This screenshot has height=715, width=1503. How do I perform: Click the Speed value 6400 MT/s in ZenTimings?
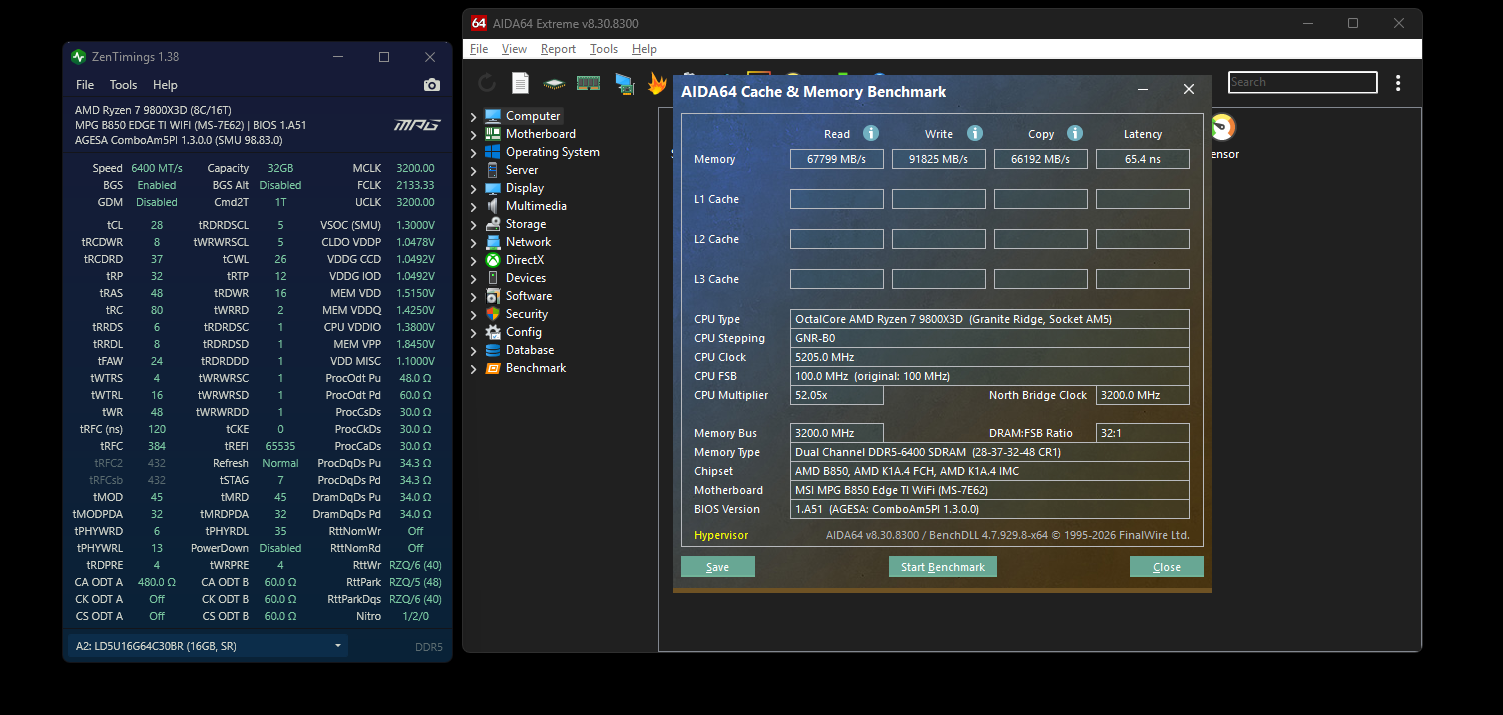click(x=157, y=168)
